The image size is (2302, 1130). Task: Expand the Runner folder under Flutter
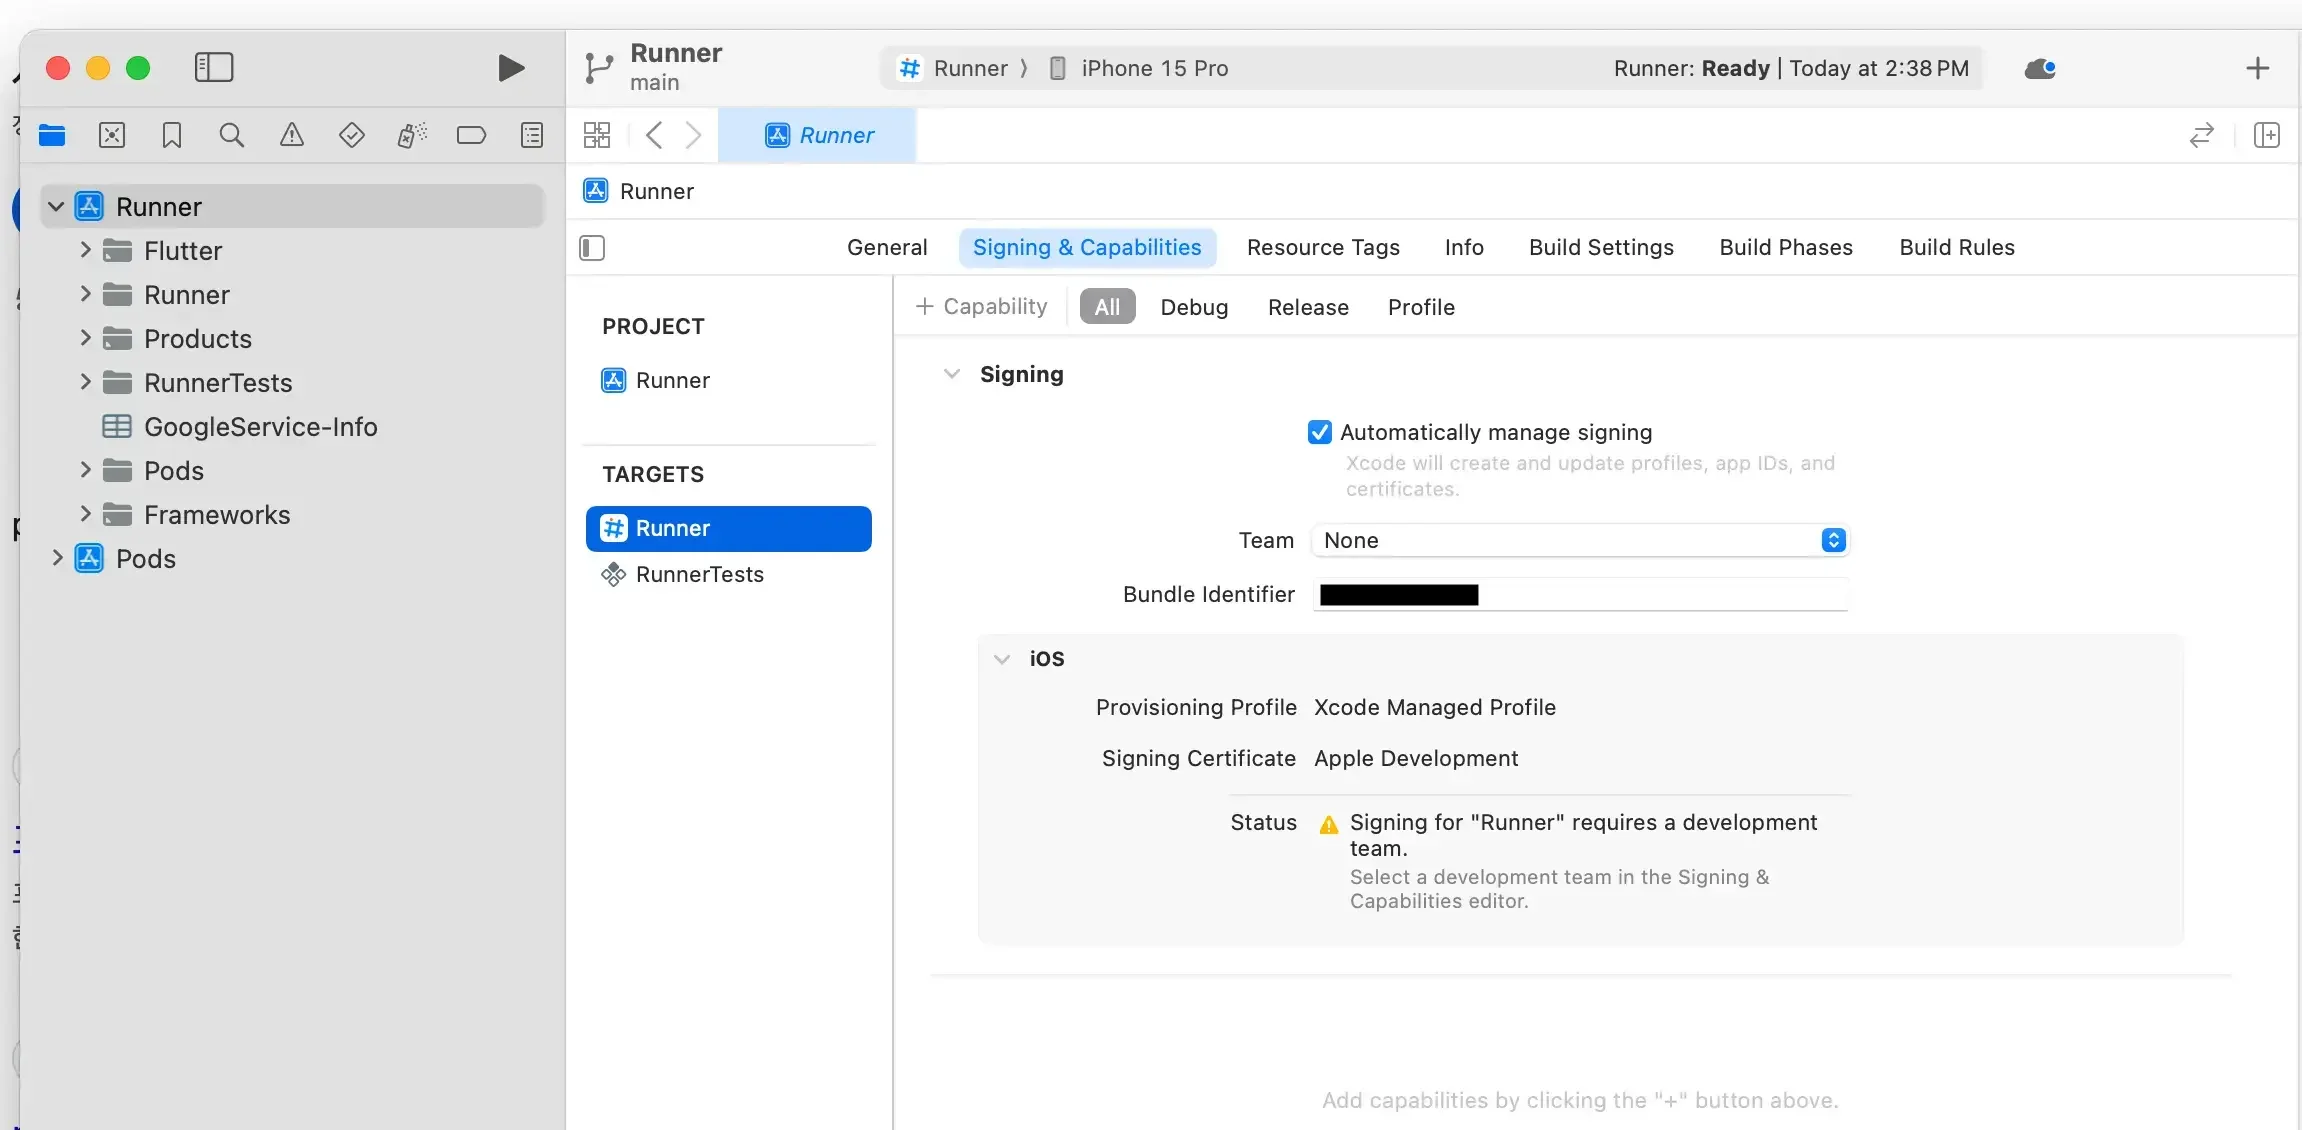click(85, 294)
